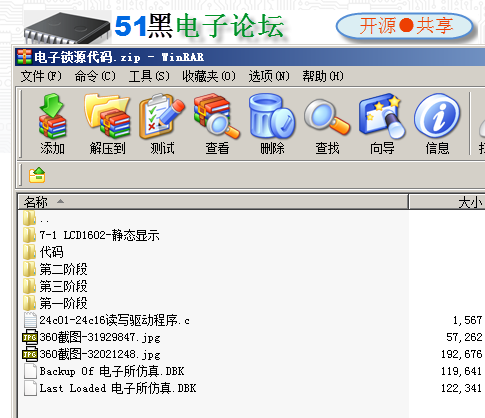
Task: Select file icon of 24c01-24c16读写驱动程序.c
Action: [x=30, y=320]
